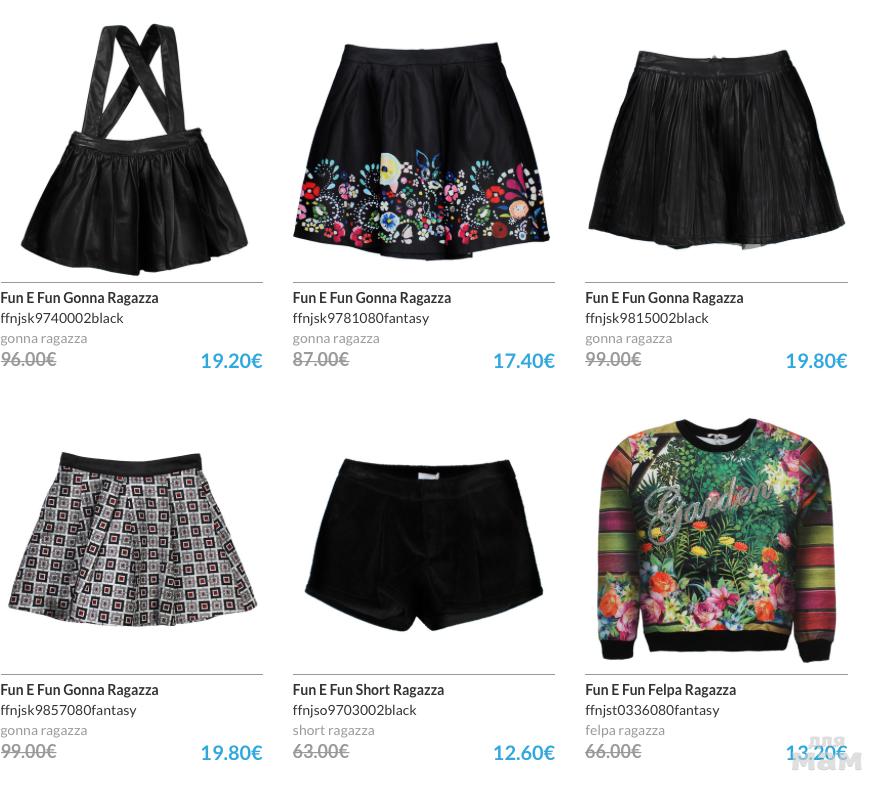This screenshot has height=785, width=877.
Task: Select product code ffnjsk9815002black
Action: [647, 318]
